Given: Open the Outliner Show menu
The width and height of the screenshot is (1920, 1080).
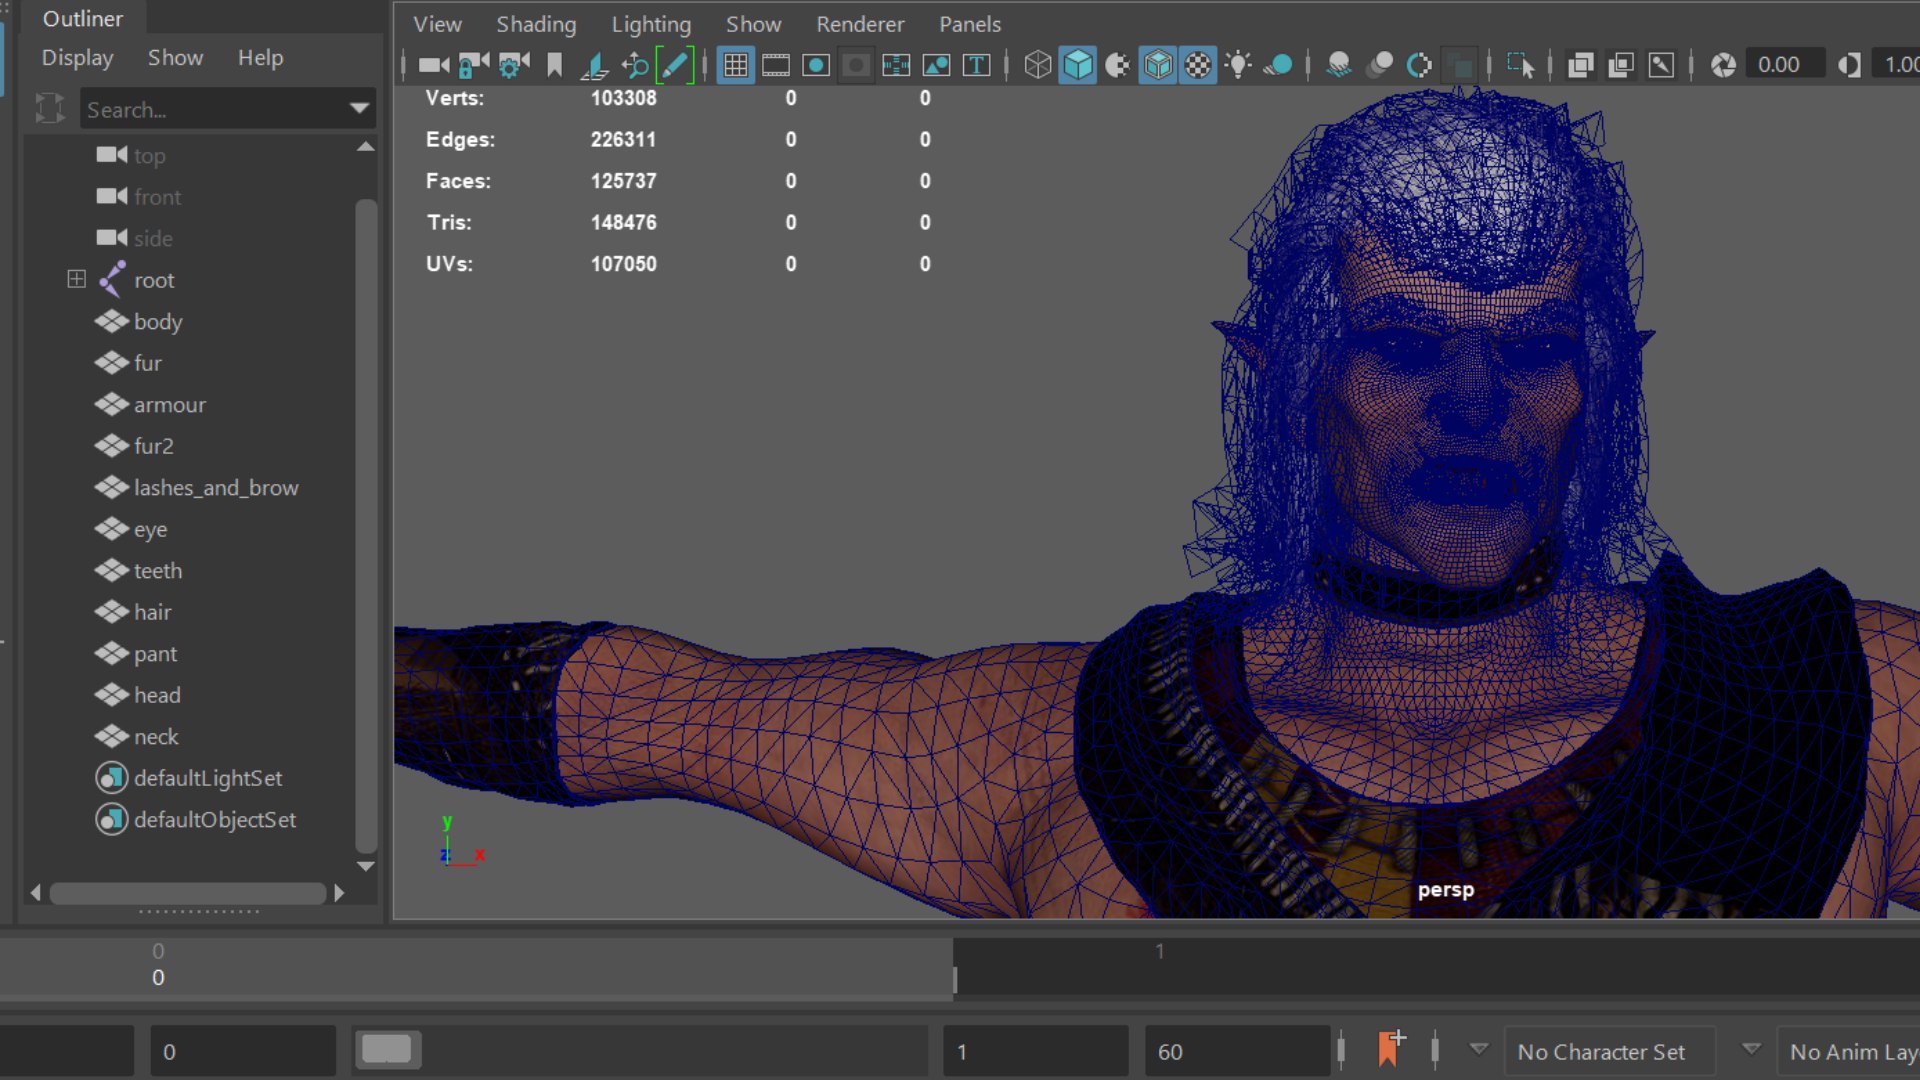Looking at the screenshot, I should [x=175, y=58].
